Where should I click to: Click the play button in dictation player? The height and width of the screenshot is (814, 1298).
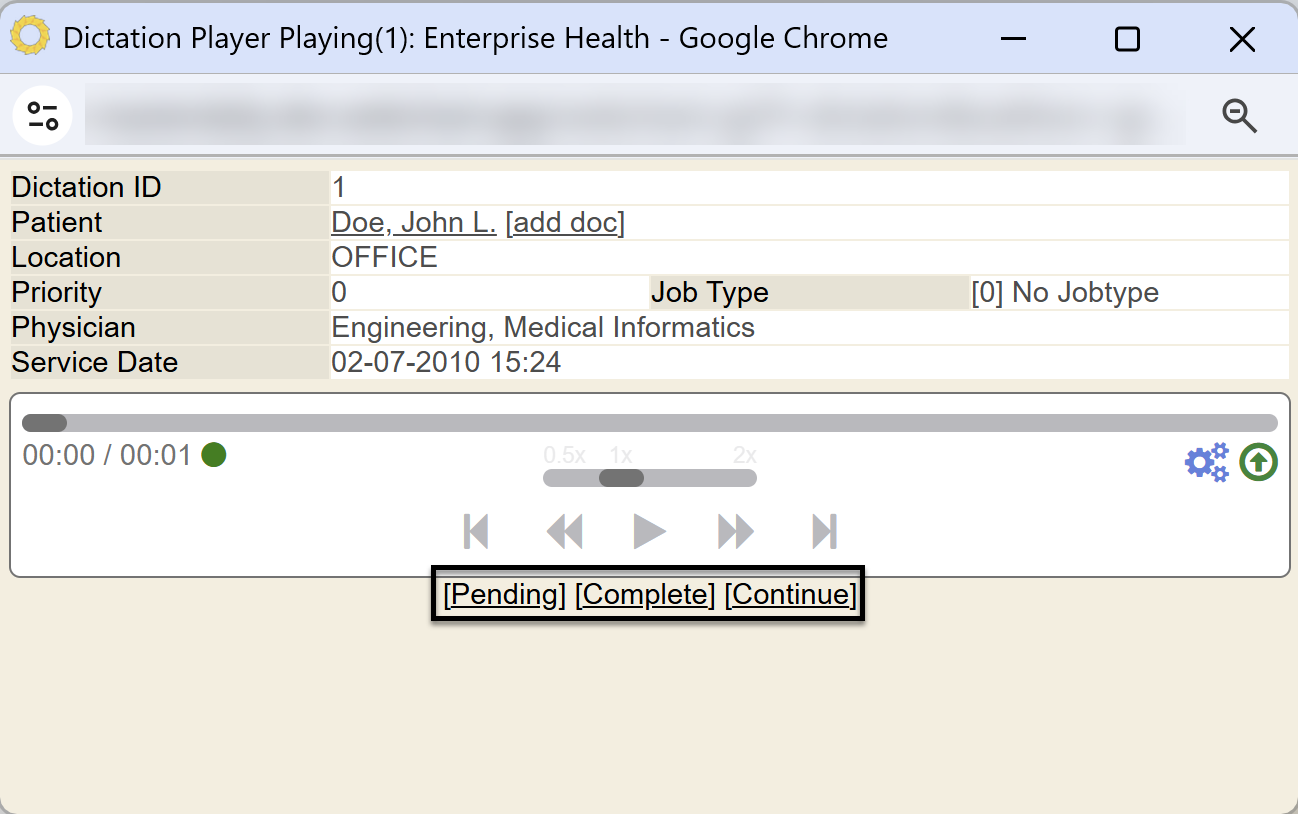click(x=649, y=531)
